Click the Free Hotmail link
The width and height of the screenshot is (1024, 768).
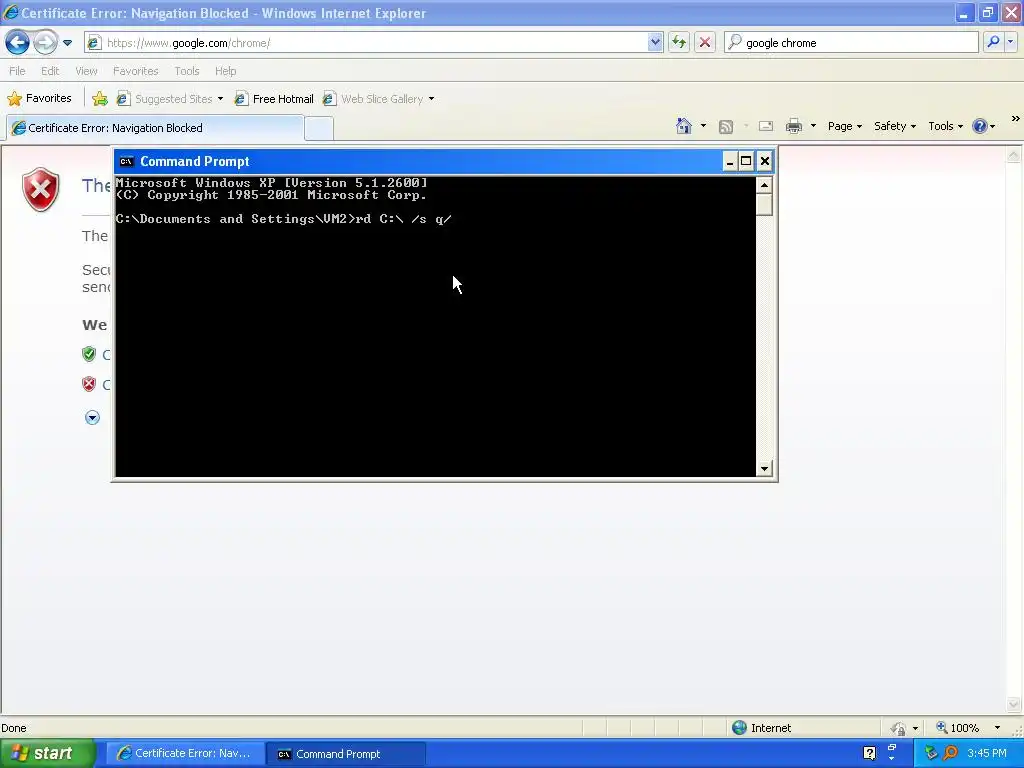pyautogui.click(x=274, y=99)
